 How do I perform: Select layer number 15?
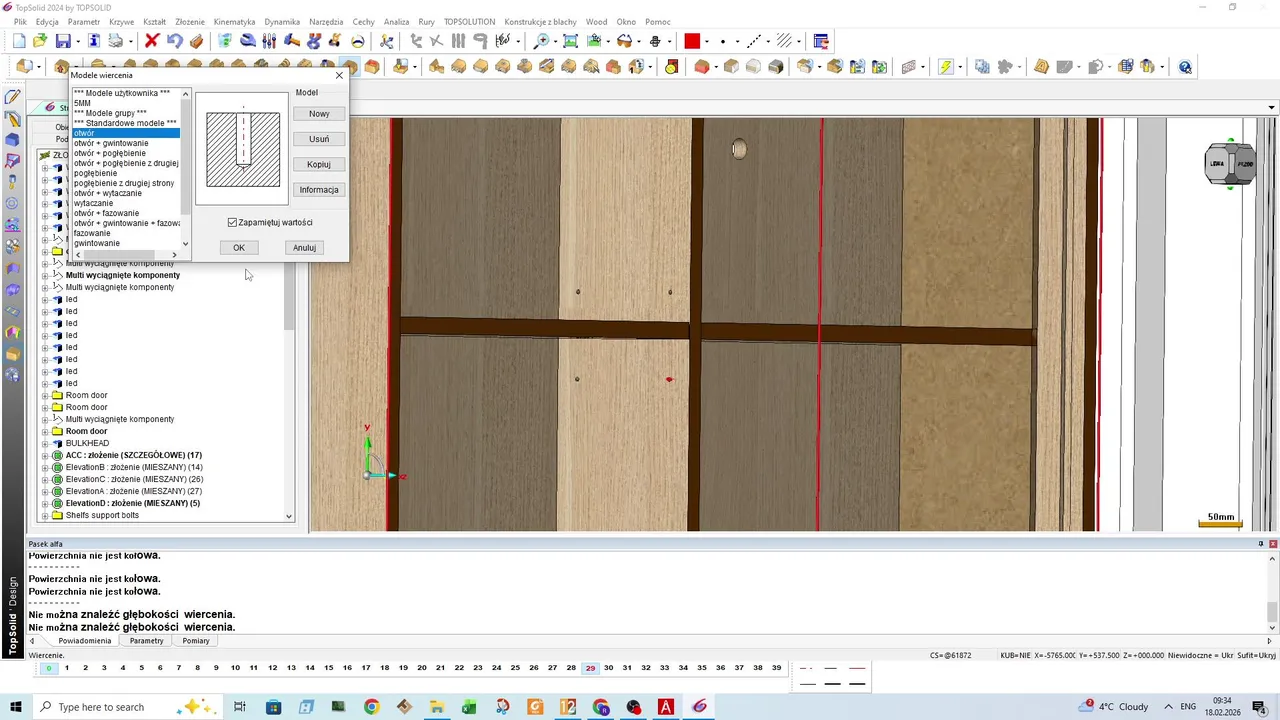[x=328, y=668]
